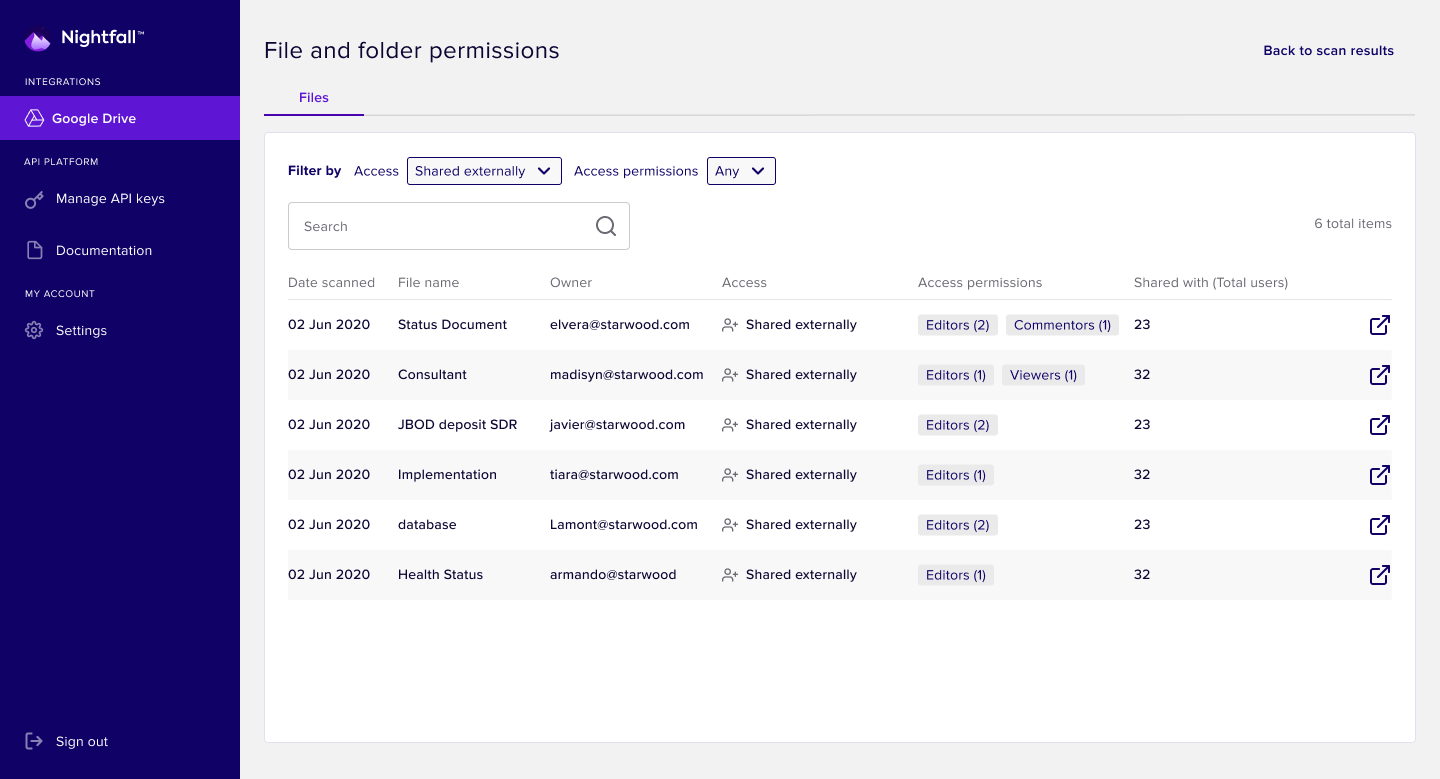Image resolution: width=1440 pixels, height=779 pixels.
Task: Open external link icon for Consultant file
Action: tap(1379, 375)
